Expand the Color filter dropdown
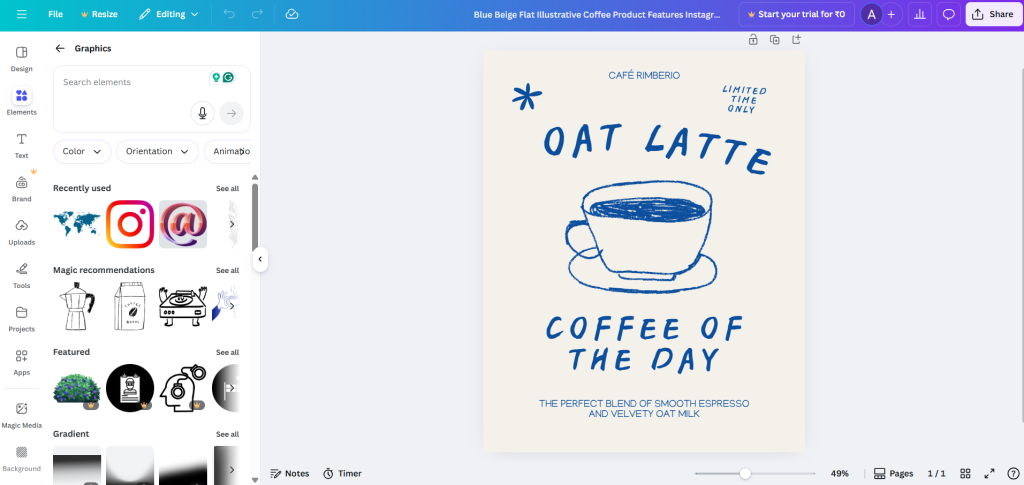 pyautogui.click(x=82, y=151)
